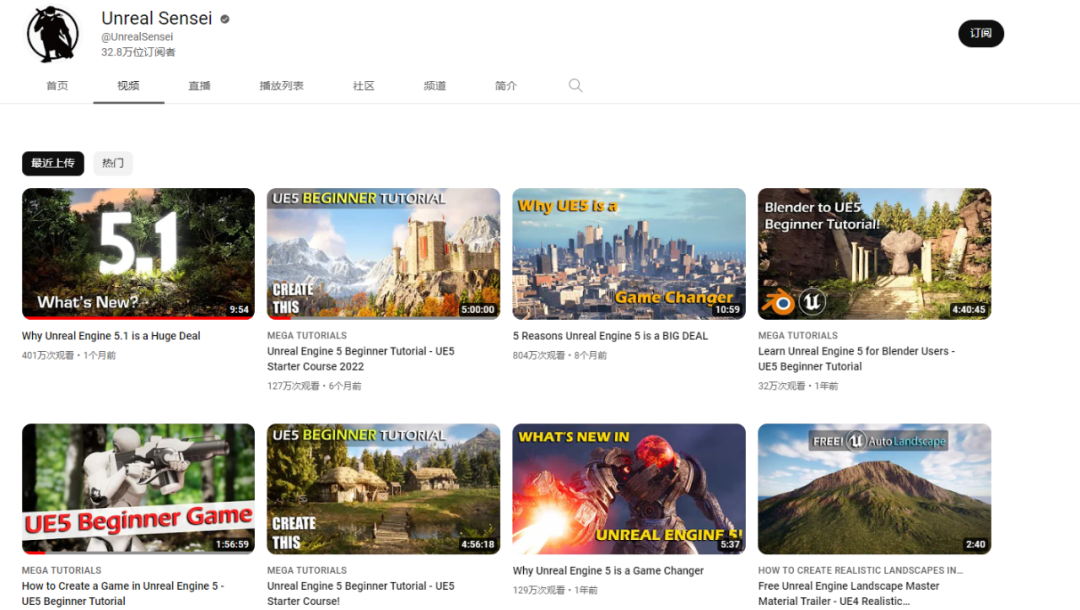The width and height of the screenshot is (1080, 610).
Task: Open the 5.1 What's New video thumbnail
Action: pyautogui.click(x=138, y=253)
